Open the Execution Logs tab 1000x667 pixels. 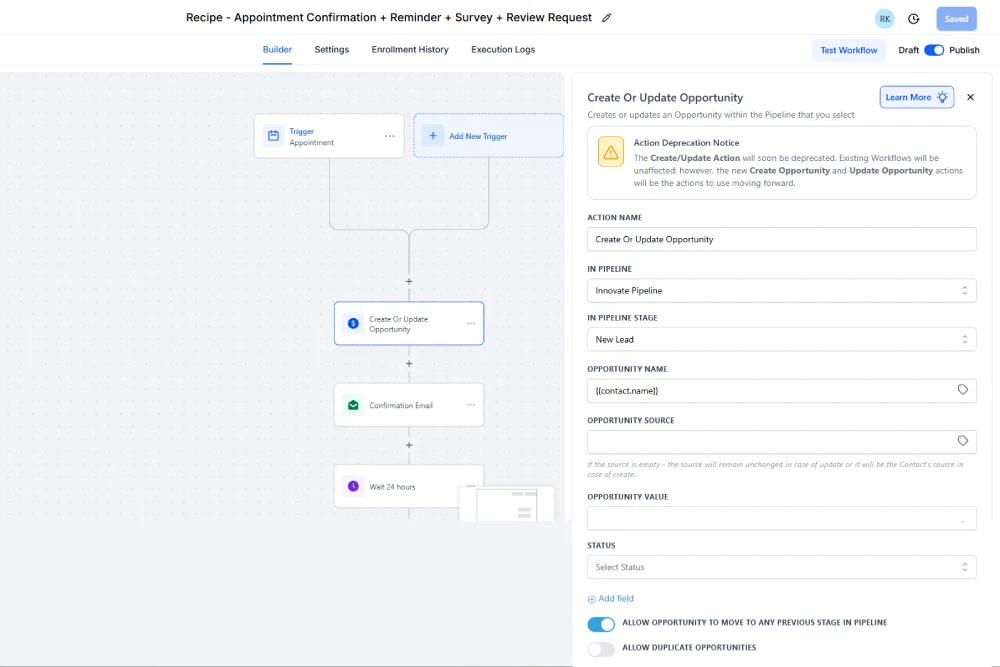click(x=503, y=50)
